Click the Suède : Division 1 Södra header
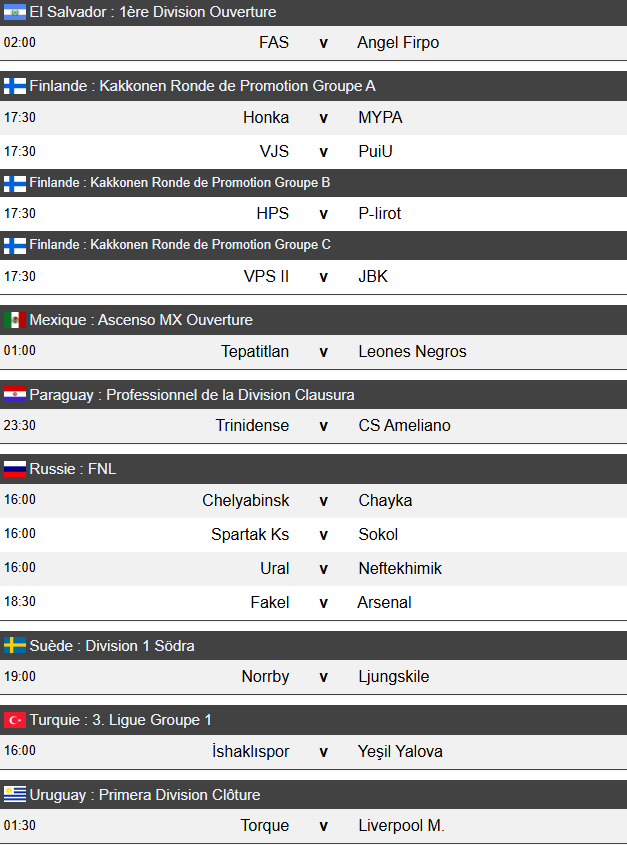The height and width of the screenshot is (845, 627). (x=112, y=646)
